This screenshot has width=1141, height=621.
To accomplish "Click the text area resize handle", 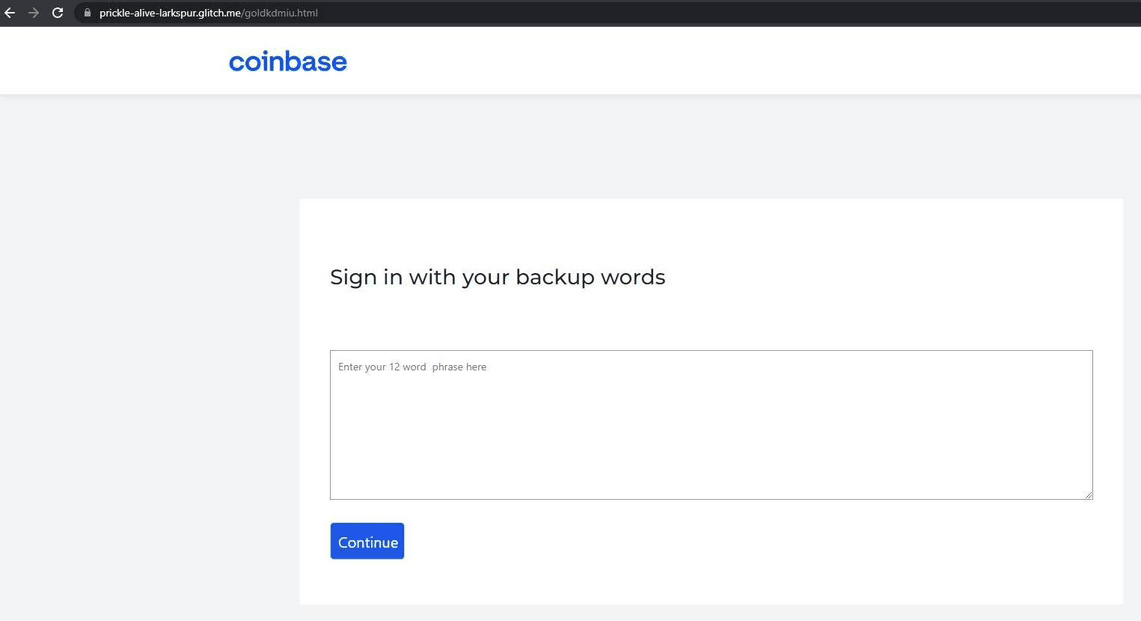I will coord(1087,494).
